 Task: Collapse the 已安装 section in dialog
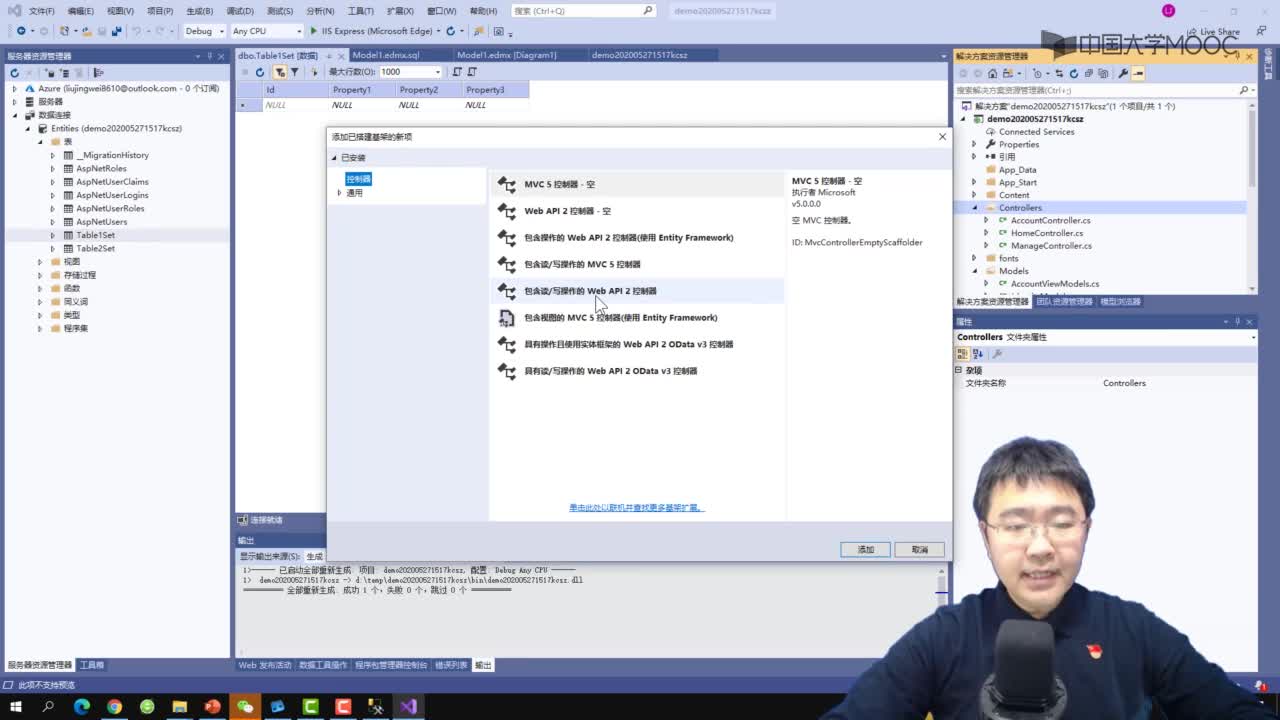click(x=335, y=158)
